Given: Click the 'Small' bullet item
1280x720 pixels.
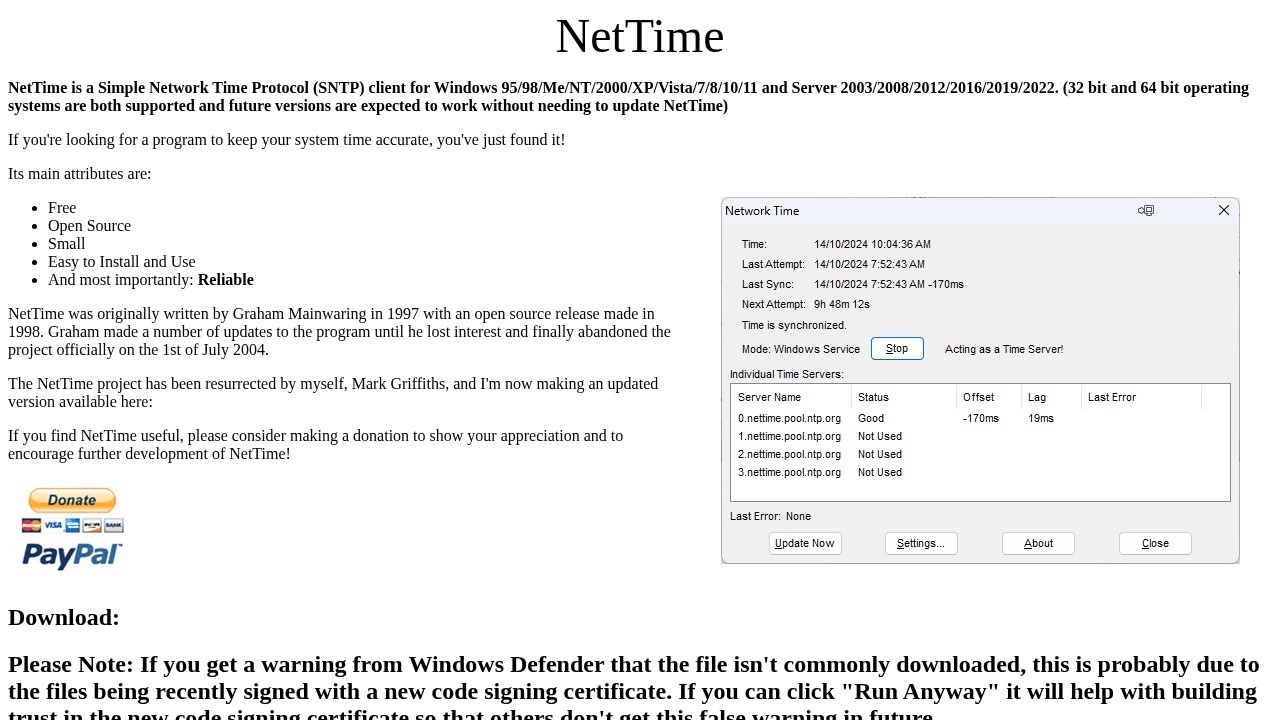Looking at the screenshot, I should click(x=66, y=244).
